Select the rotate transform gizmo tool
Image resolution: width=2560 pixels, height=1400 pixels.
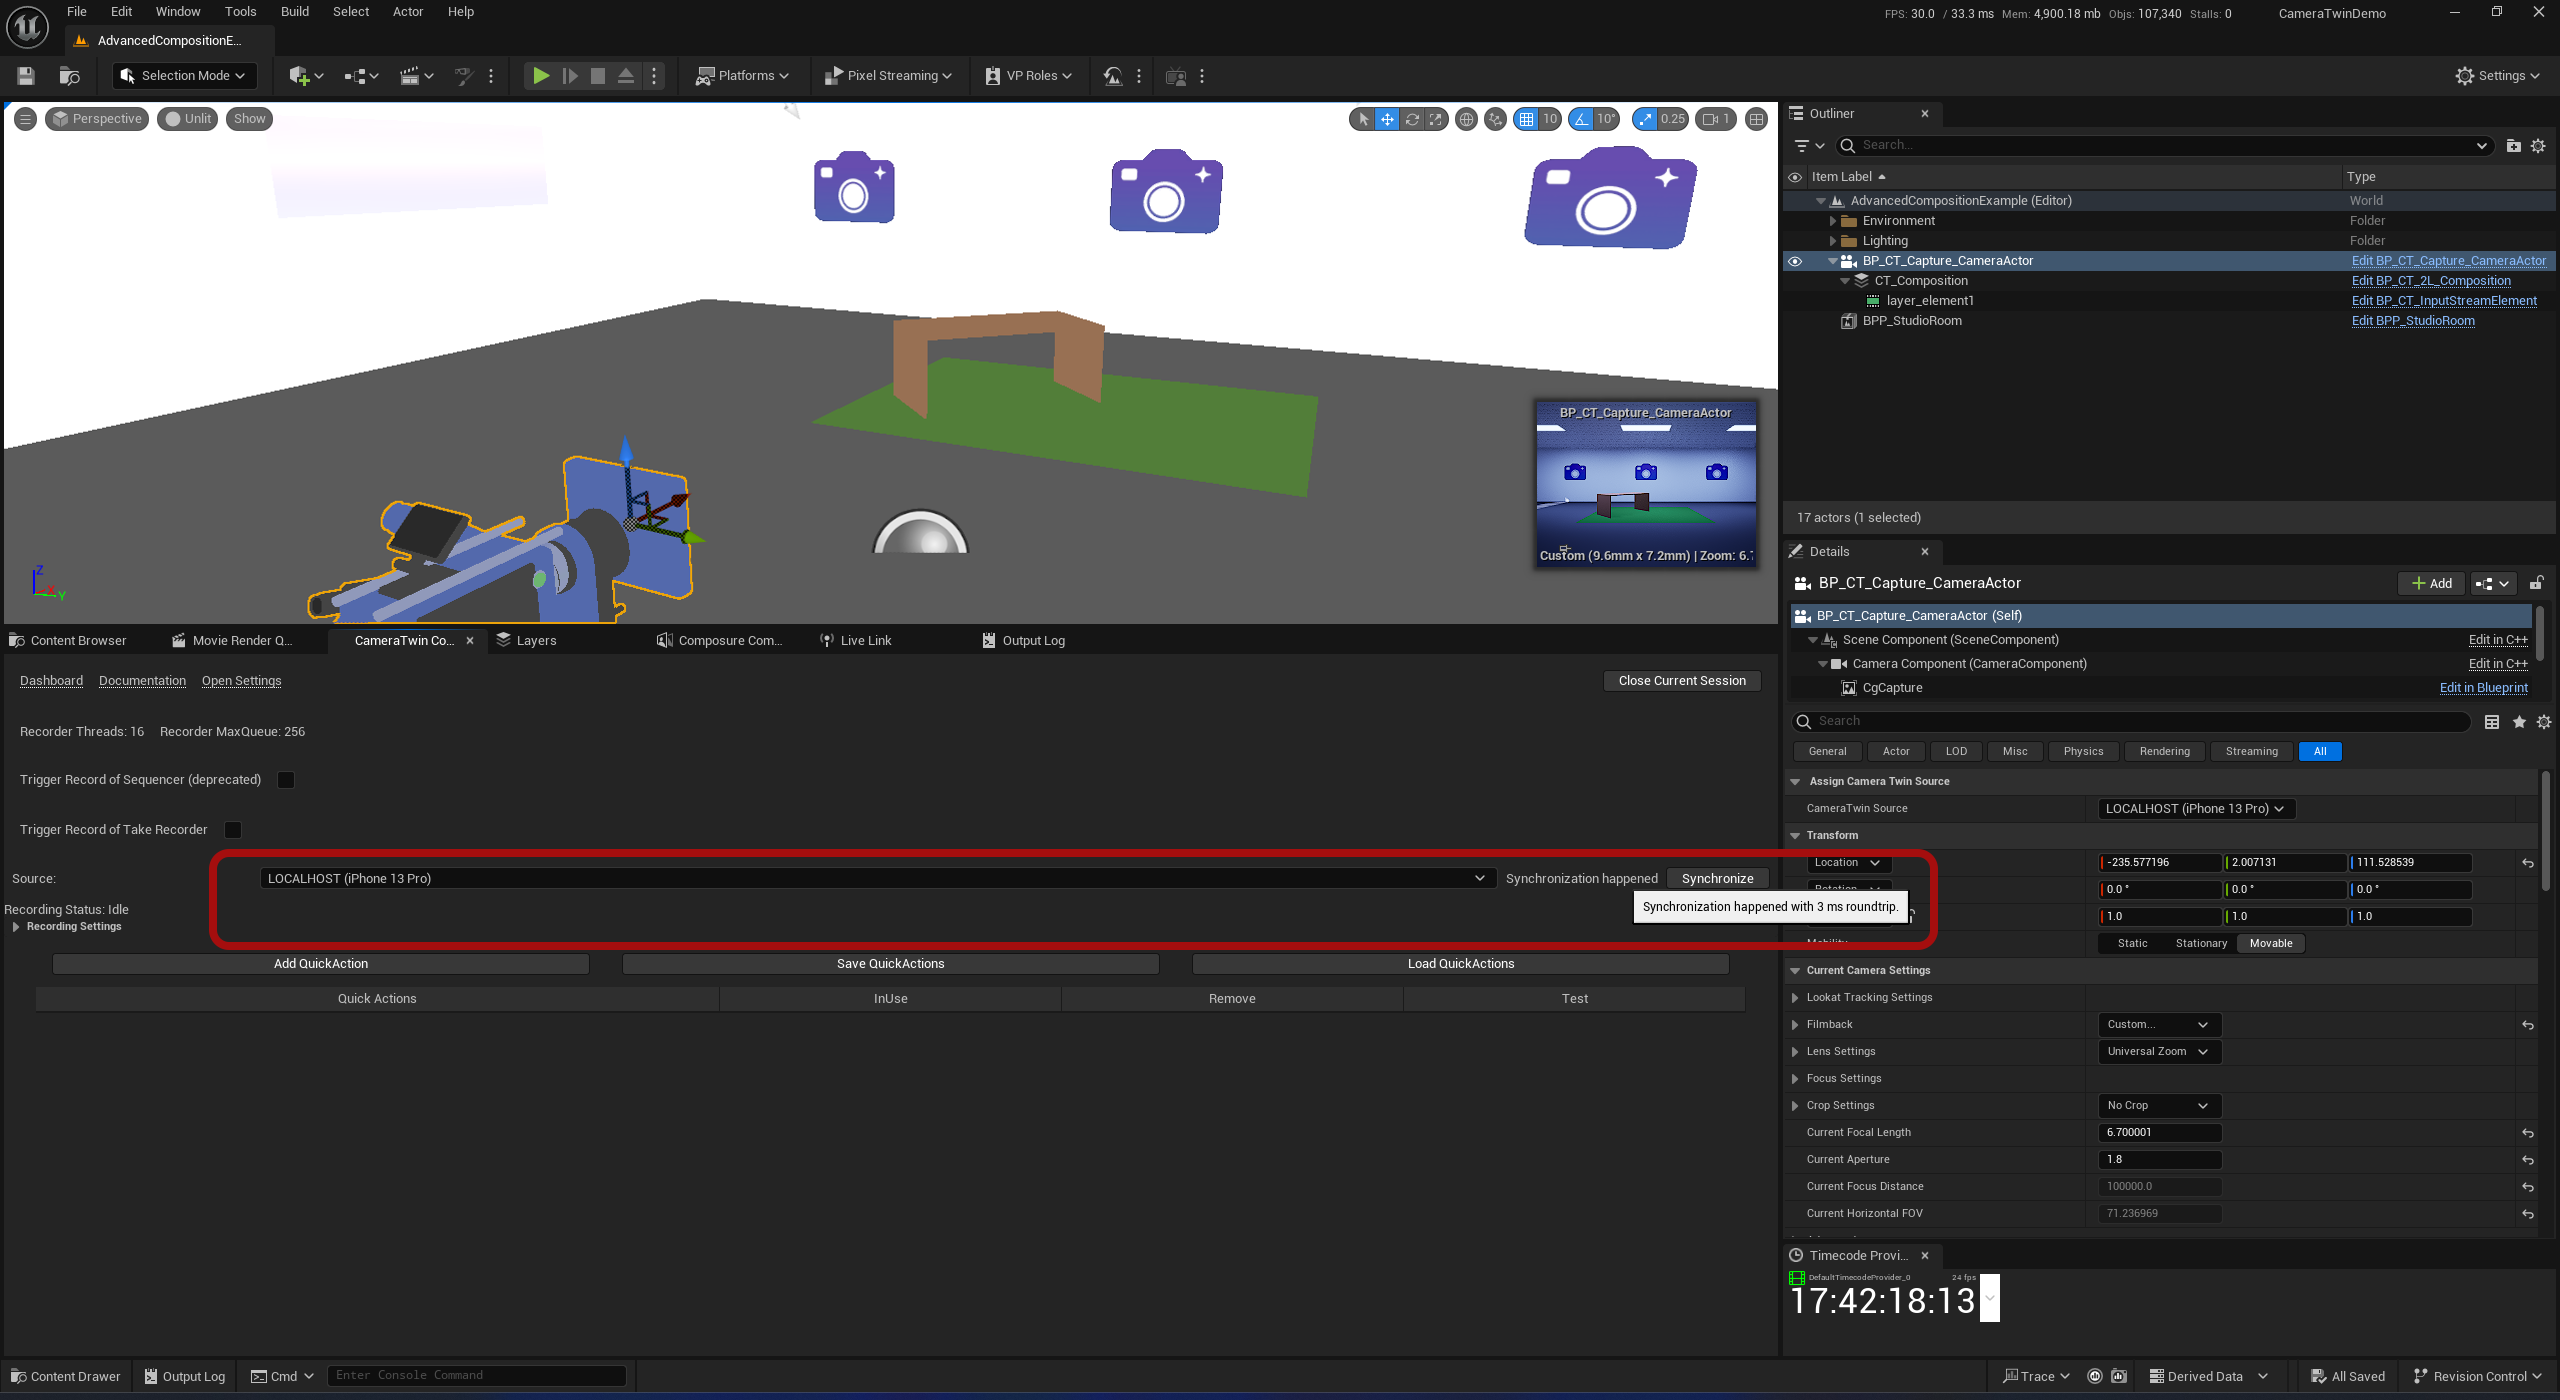(x=1412, y=119)
